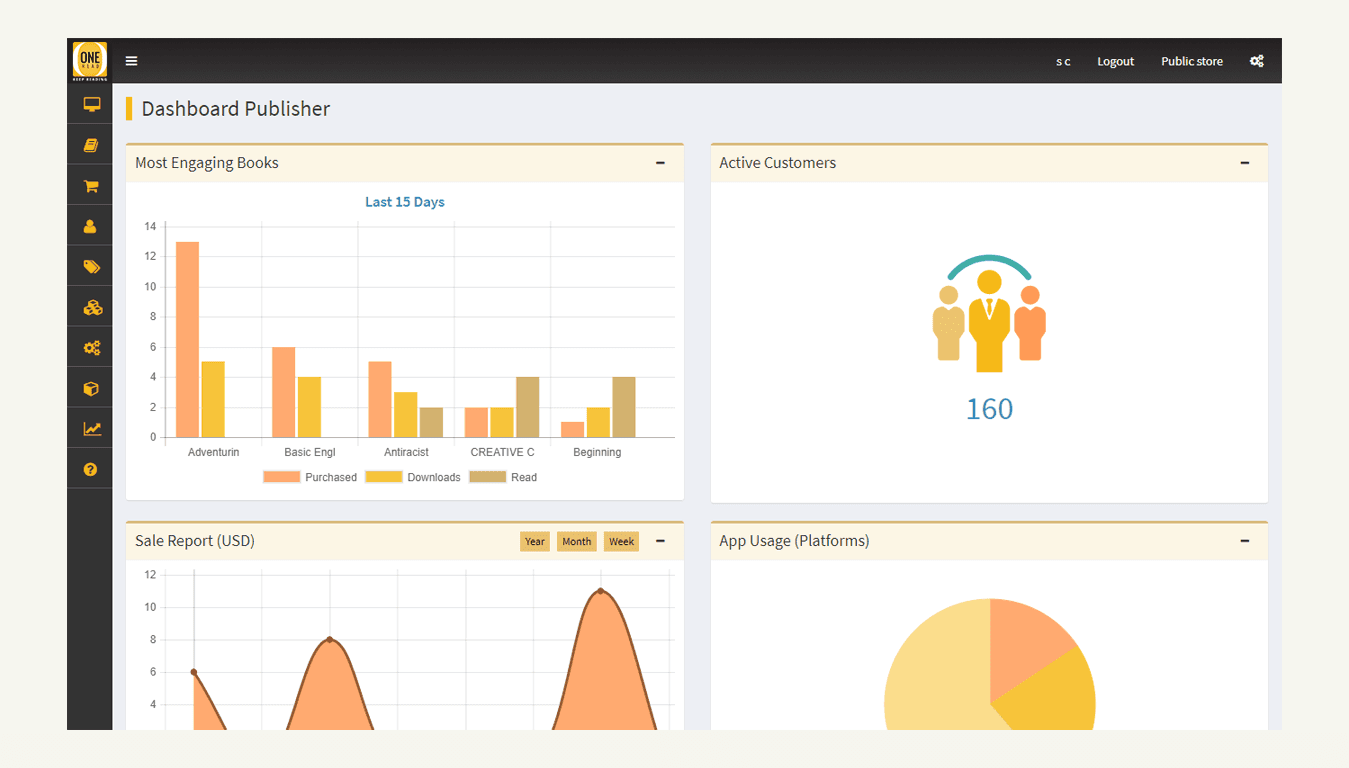Click the CREATIVE C Read bar
Image resolution: width=1349 pixels, height=768 pixels.
tap(528, 407)
